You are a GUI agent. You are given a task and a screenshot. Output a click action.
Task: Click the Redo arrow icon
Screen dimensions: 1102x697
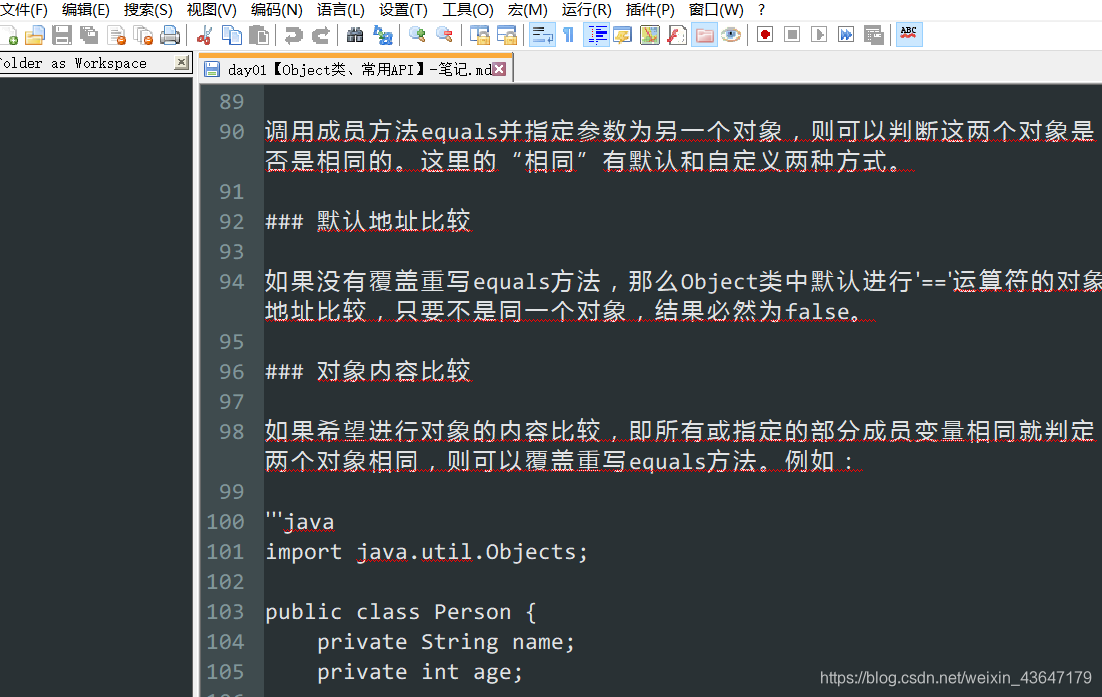coord(320,34)
